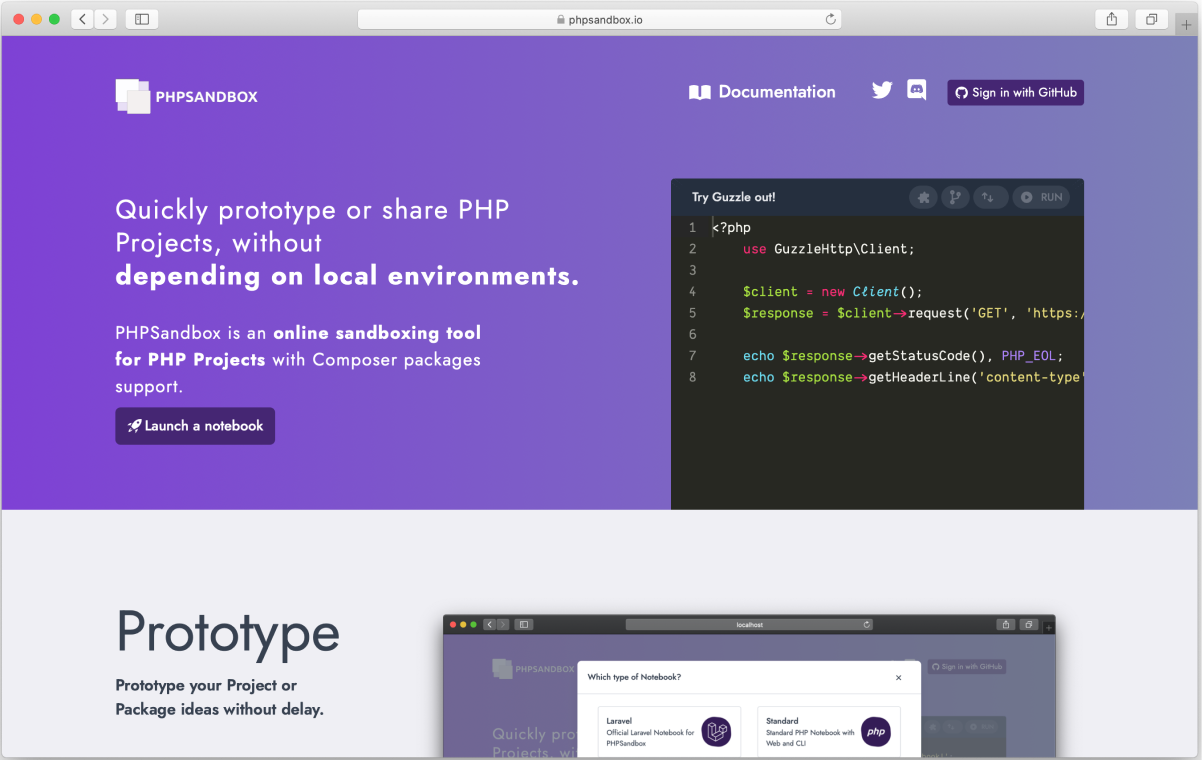Click the php logo on the Standard card
This screenshot has width=1202, height=760.
[x=876, y=731]
